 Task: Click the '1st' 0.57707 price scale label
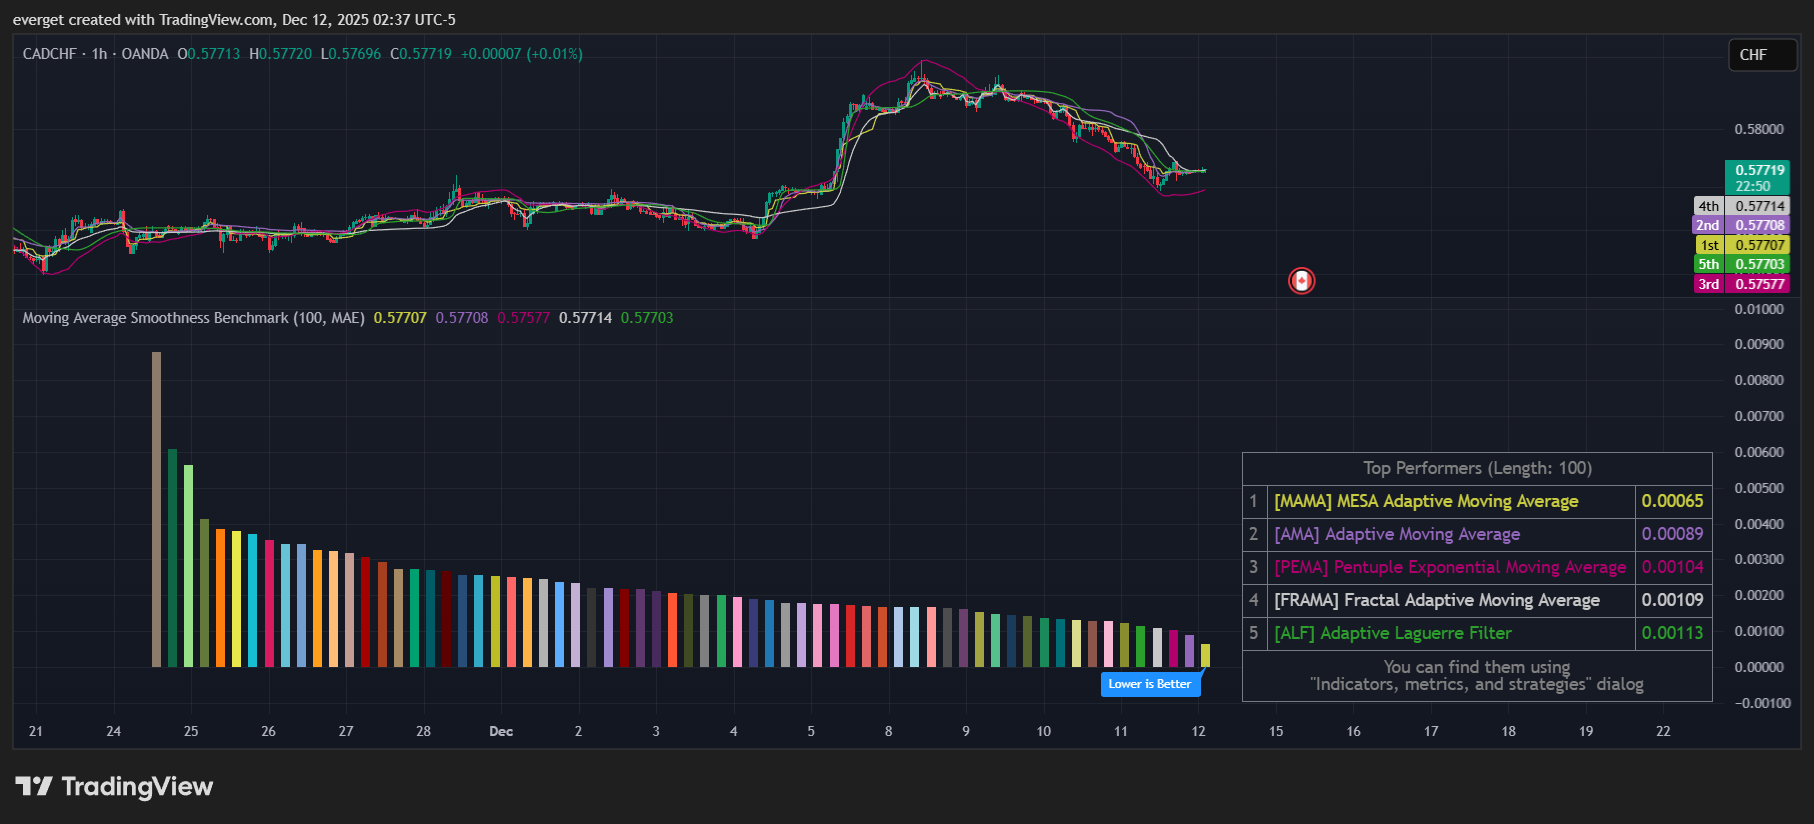(1741, 245)
